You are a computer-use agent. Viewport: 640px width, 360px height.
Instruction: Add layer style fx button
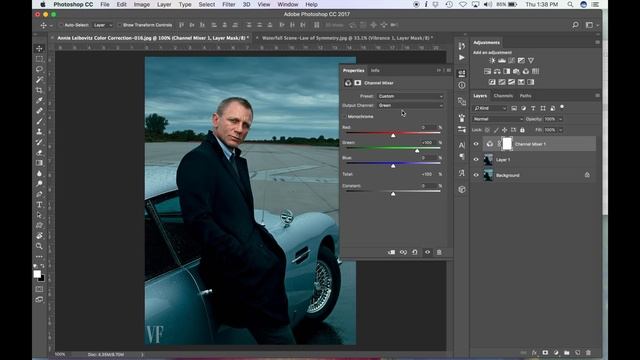click(x=534, y=352)
